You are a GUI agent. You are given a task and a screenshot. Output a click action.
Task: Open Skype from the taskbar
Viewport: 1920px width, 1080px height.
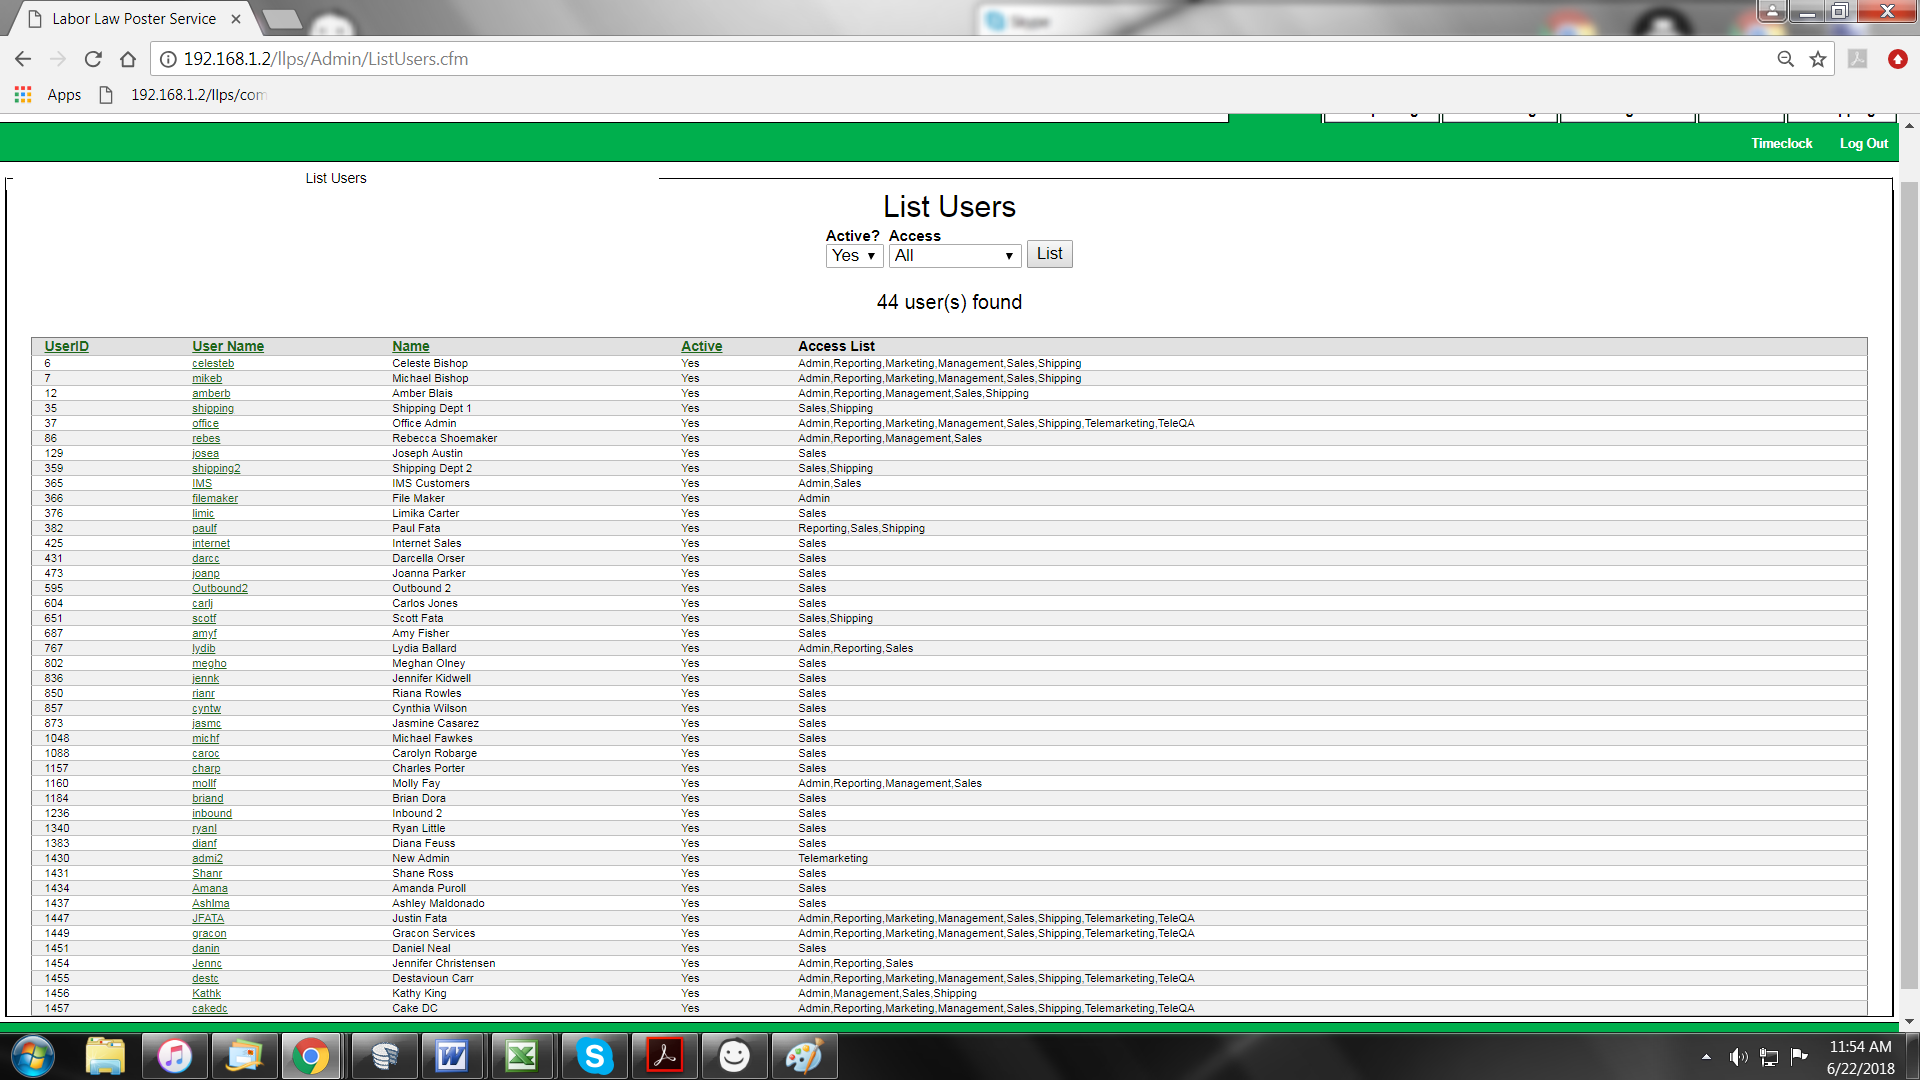tap(594, 1056)
